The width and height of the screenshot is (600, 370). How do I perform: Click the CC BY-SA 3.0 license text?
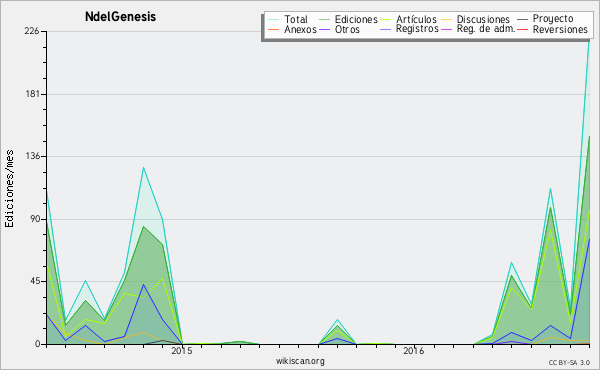click(x=569, y=363)
